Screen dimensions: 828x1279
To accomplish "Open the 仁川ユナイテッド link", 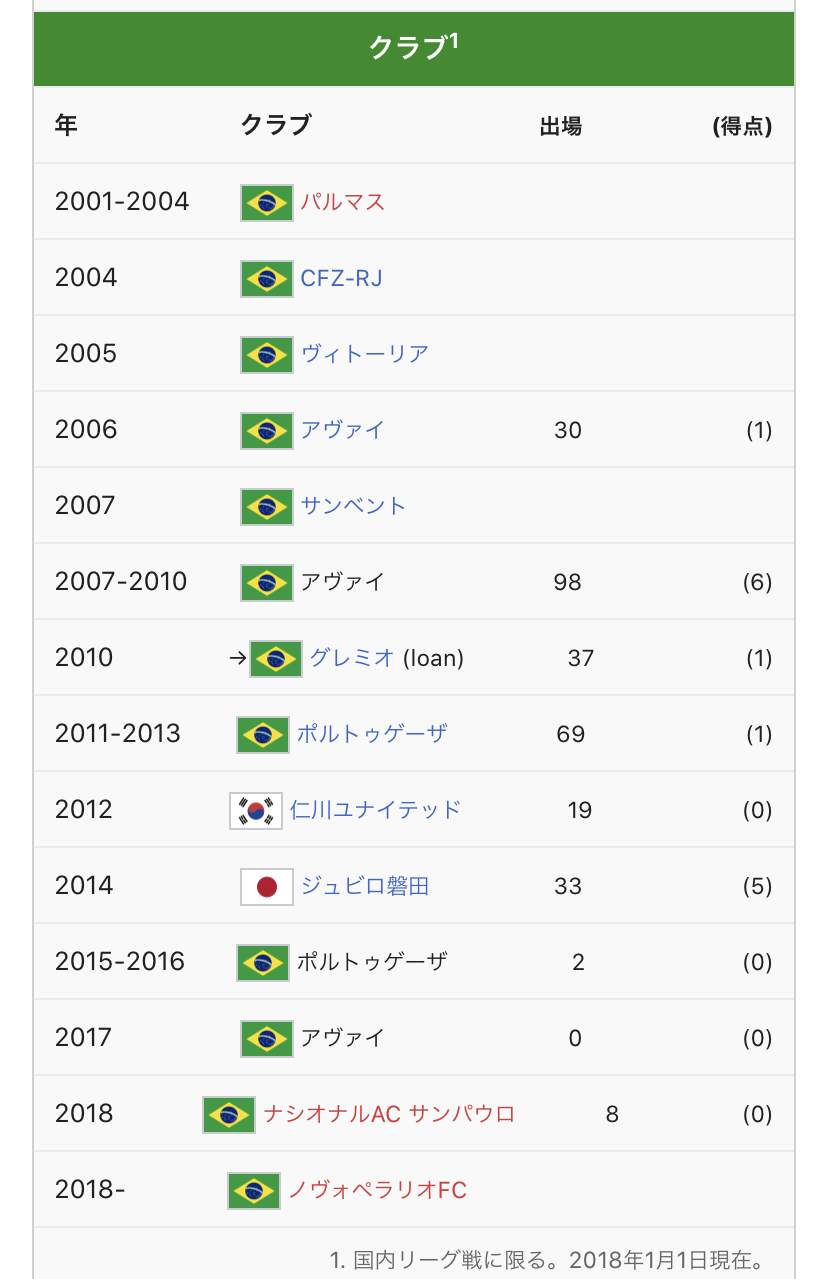I will (x=376, y=810).
